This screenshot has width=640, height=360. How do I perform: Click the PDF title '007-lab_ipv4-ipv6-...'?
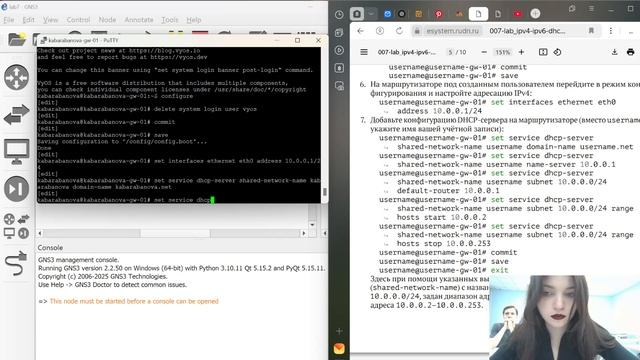click(x=407, y=52)
